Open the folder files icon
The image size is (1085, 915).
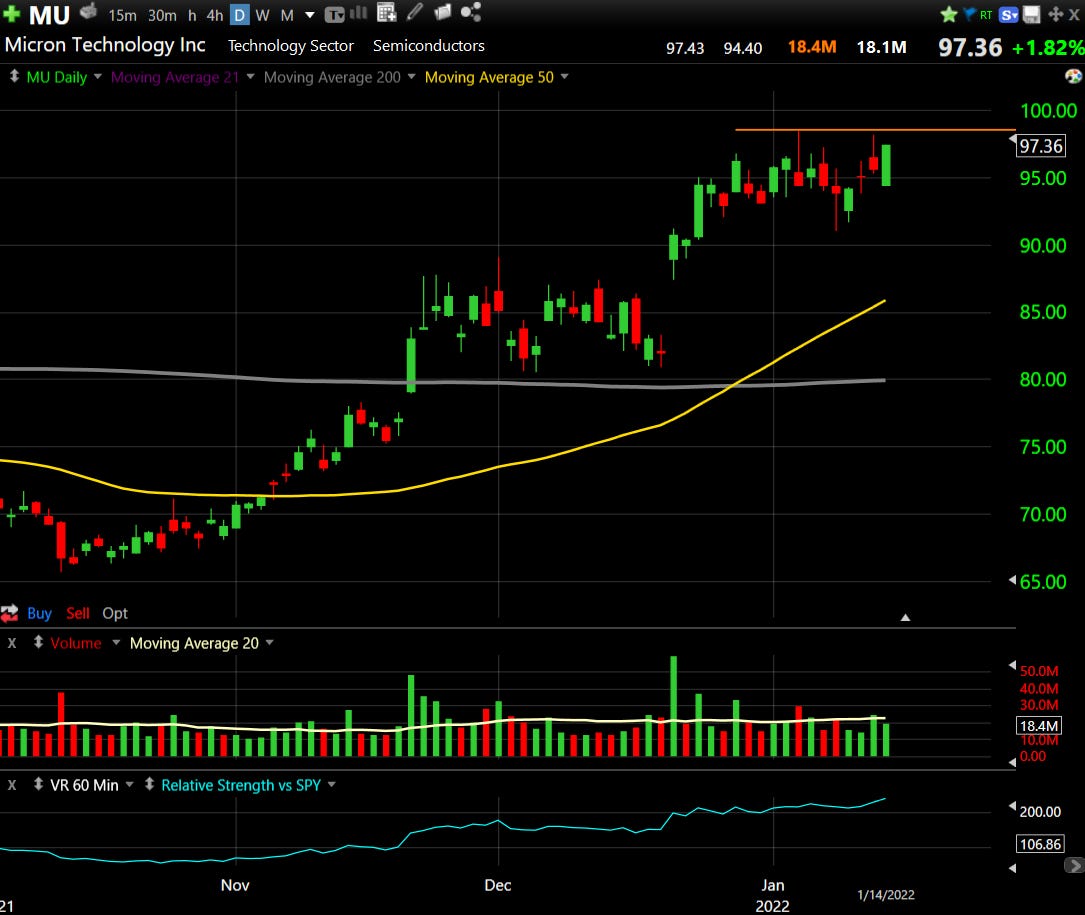(x=443, y=12)
